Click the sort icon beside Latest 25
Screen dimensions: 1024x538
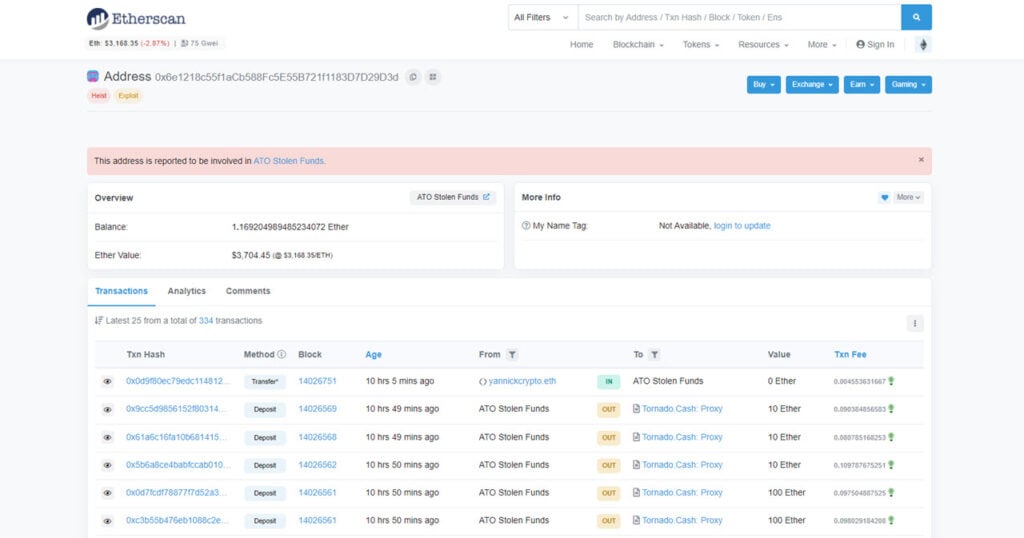tap(99, 321)
